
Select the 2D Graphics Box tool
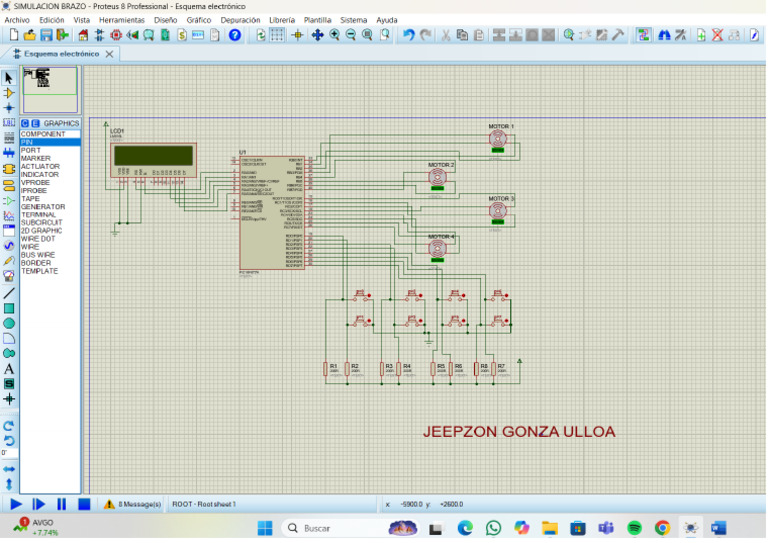pos(9,308)
